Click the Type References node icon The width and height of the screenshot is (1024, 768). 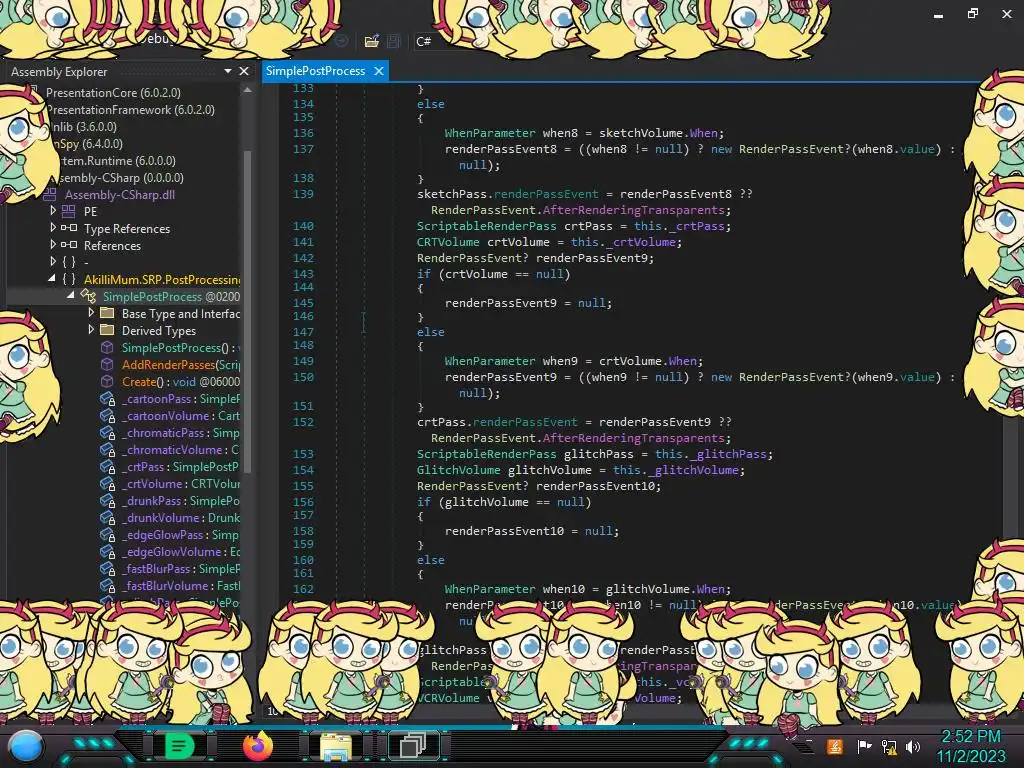pyautogui.click(x=69, y=228)
